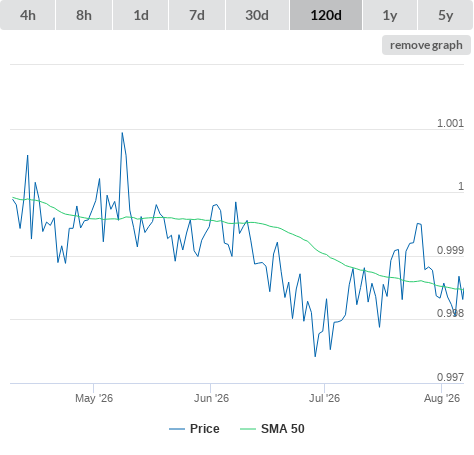The image size is (474, 455).
Task: Select the 4h time range tab
Action: 28,15
